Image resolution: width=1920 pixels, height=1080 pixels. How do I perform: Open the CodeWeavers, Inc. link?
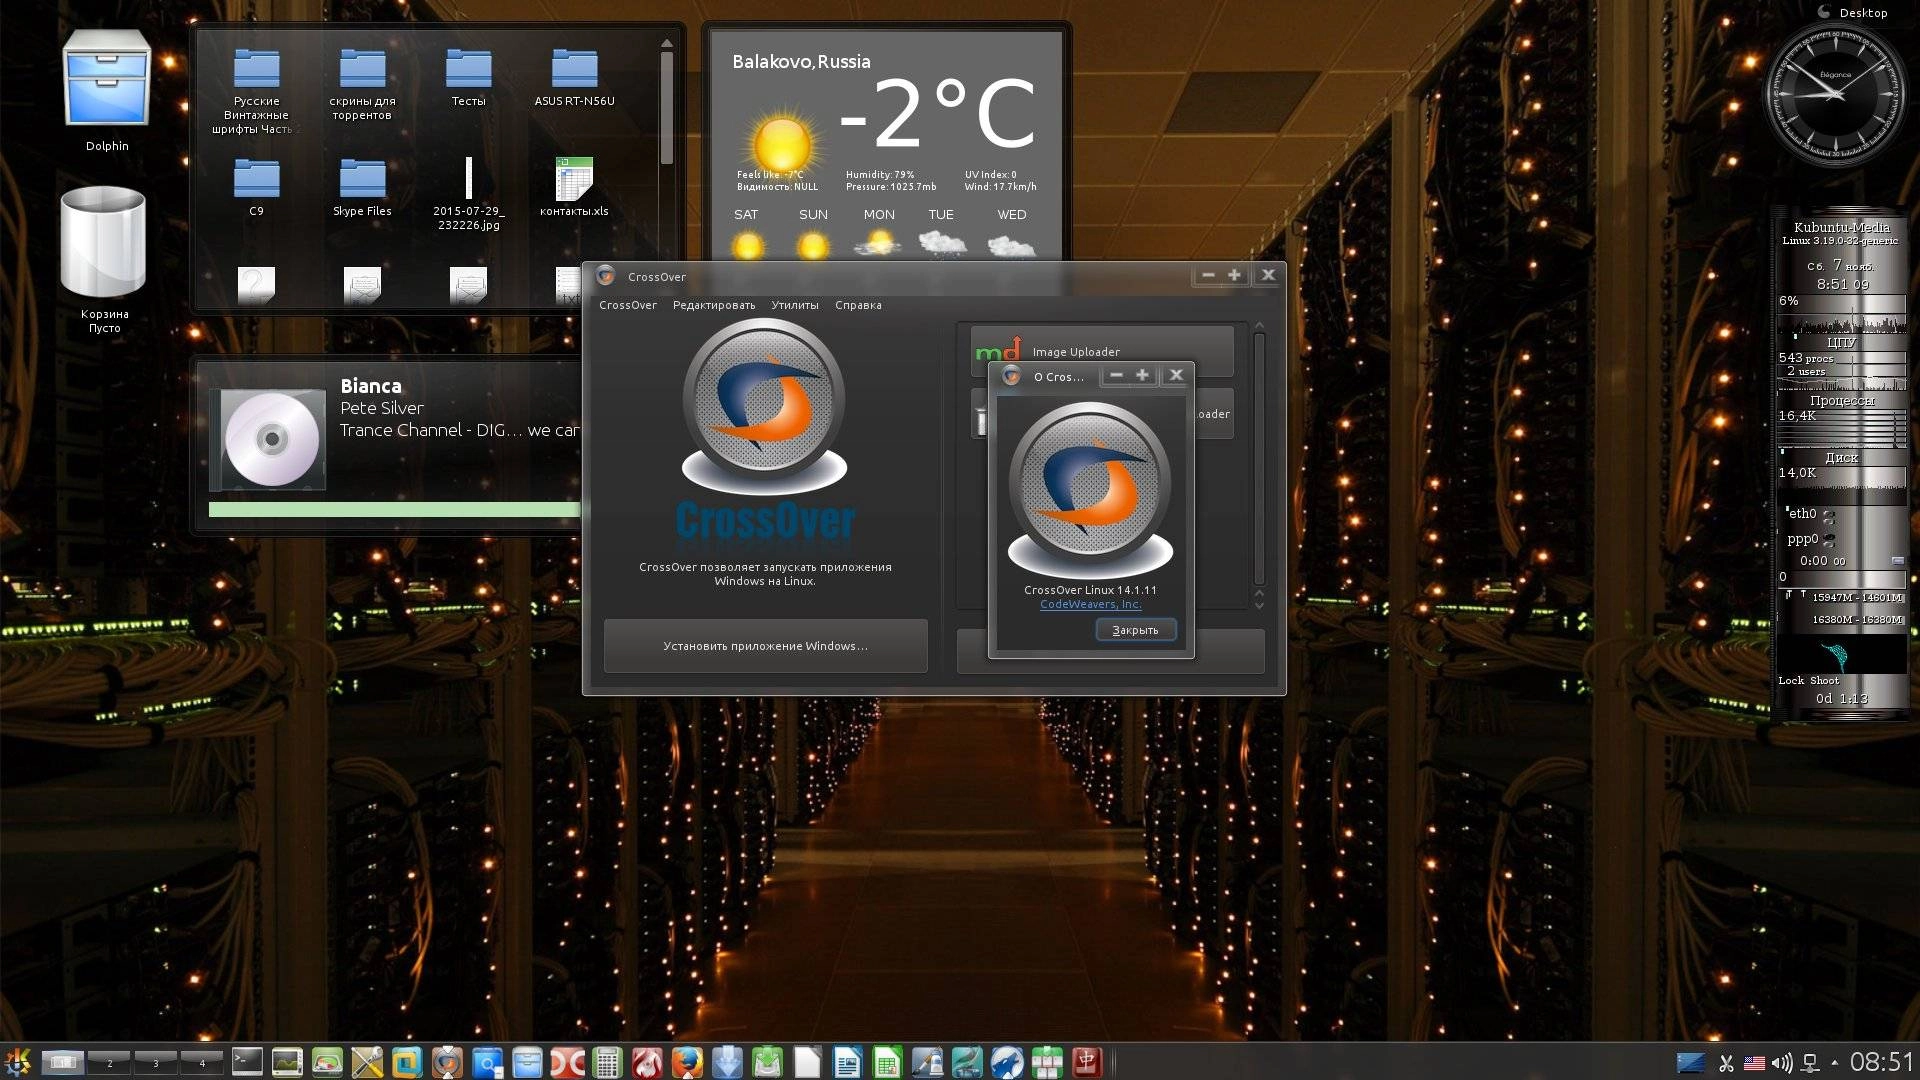pyautogui.click(x=1090, y=604)
